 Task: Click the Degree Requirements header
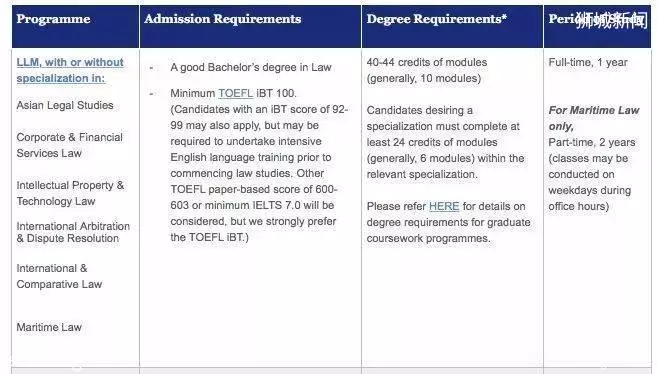pos(437,19)
